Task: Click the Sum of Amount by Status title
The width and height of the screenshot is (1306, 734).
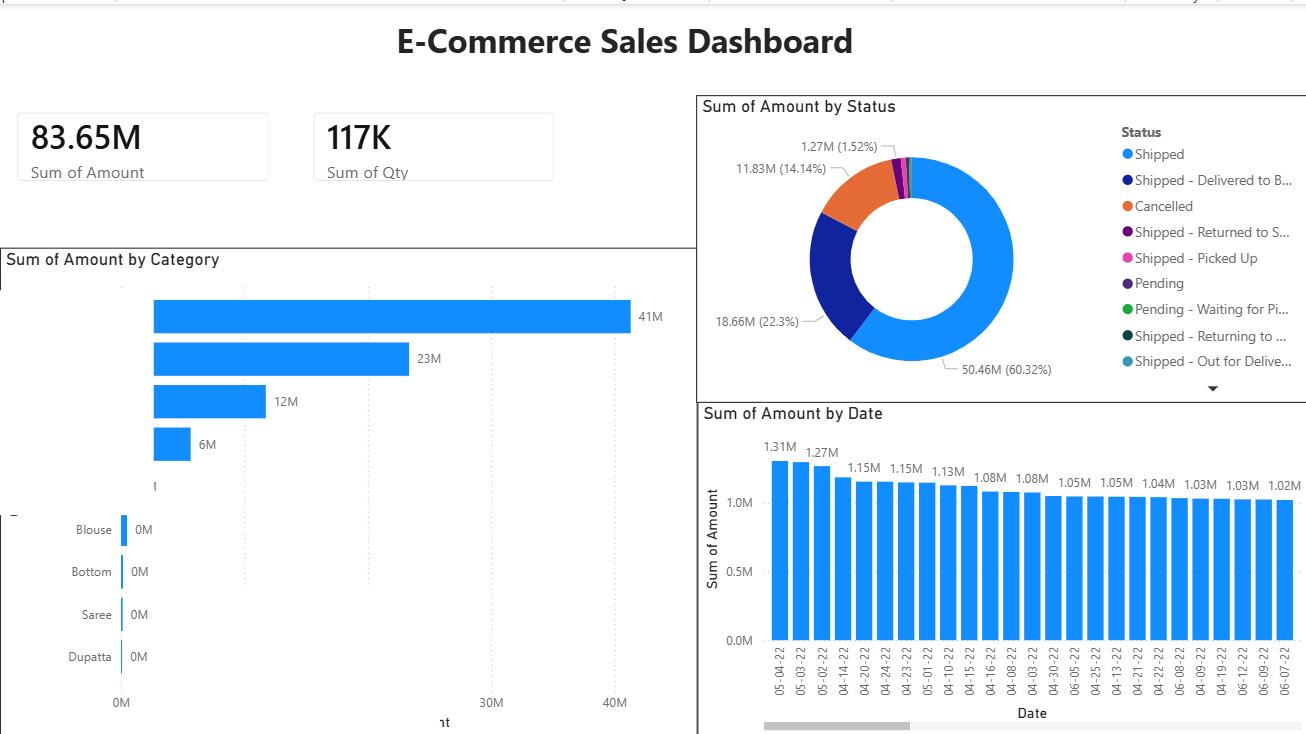Action: click(x=799, y=106)
